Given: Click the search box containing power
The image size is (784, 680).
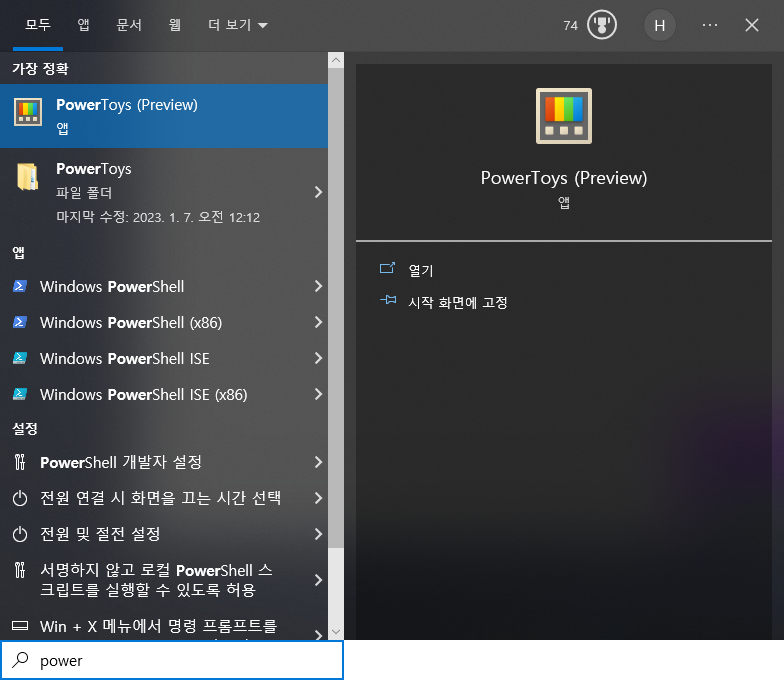Looking at the screenshot, I should (x=172, y=660).
